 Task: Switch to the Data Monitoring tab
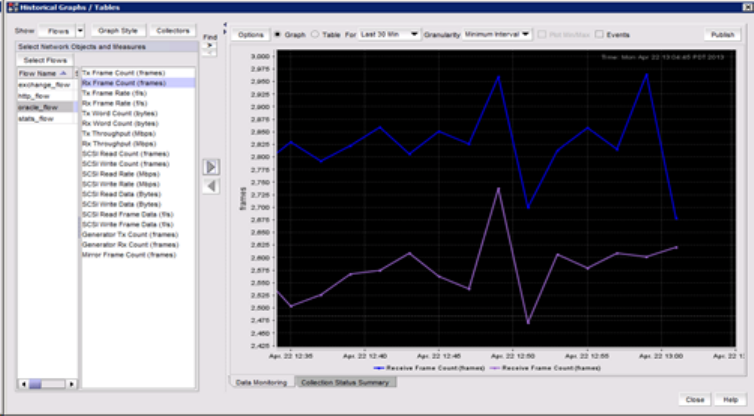point(262,382)
